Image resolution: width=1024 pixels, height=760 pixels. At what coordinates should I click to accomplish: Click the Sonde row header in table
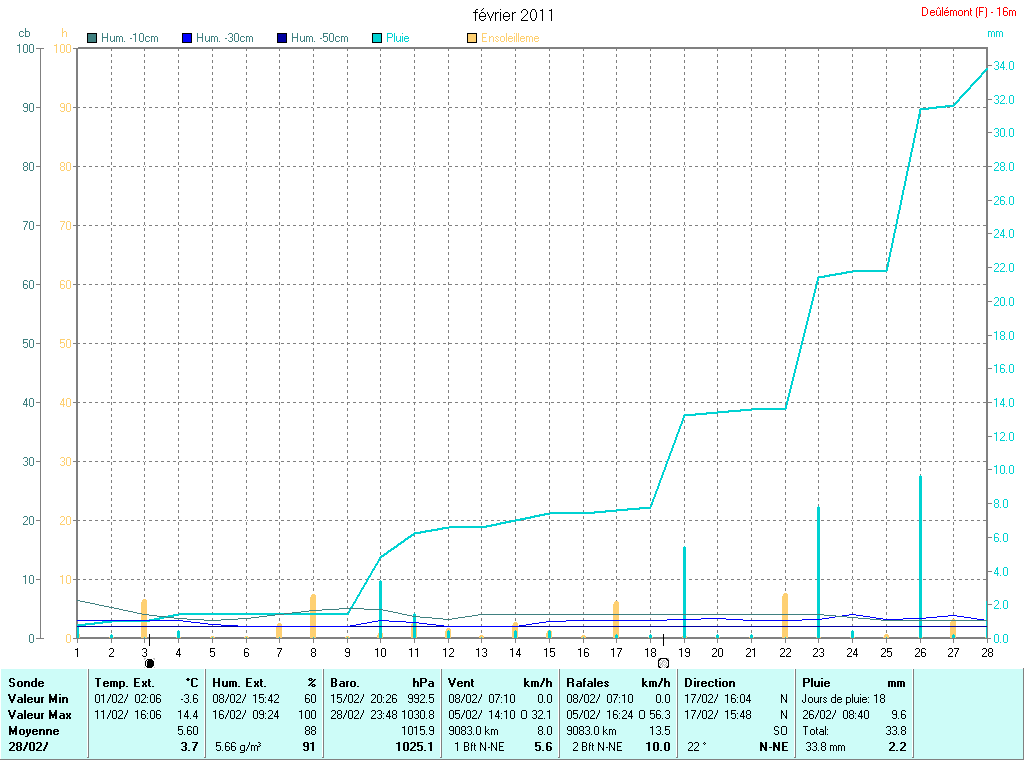pyautogui.click(x=26, y=682)
